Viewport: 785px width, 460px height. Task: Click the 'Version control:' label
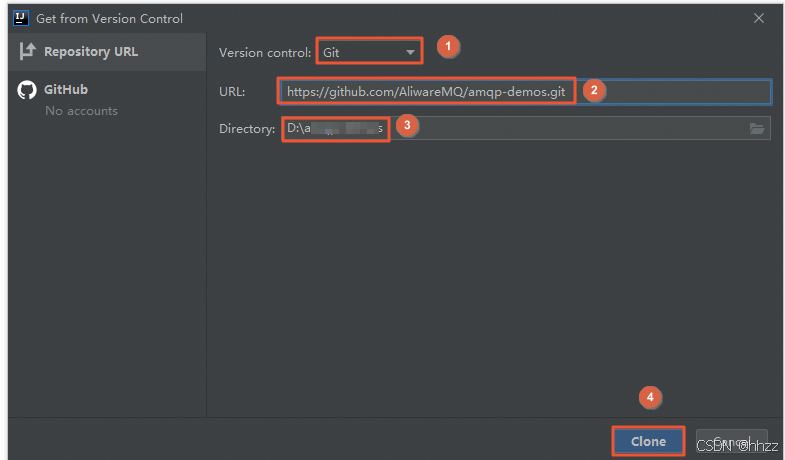pyautogui.click(x=265, y=53)
